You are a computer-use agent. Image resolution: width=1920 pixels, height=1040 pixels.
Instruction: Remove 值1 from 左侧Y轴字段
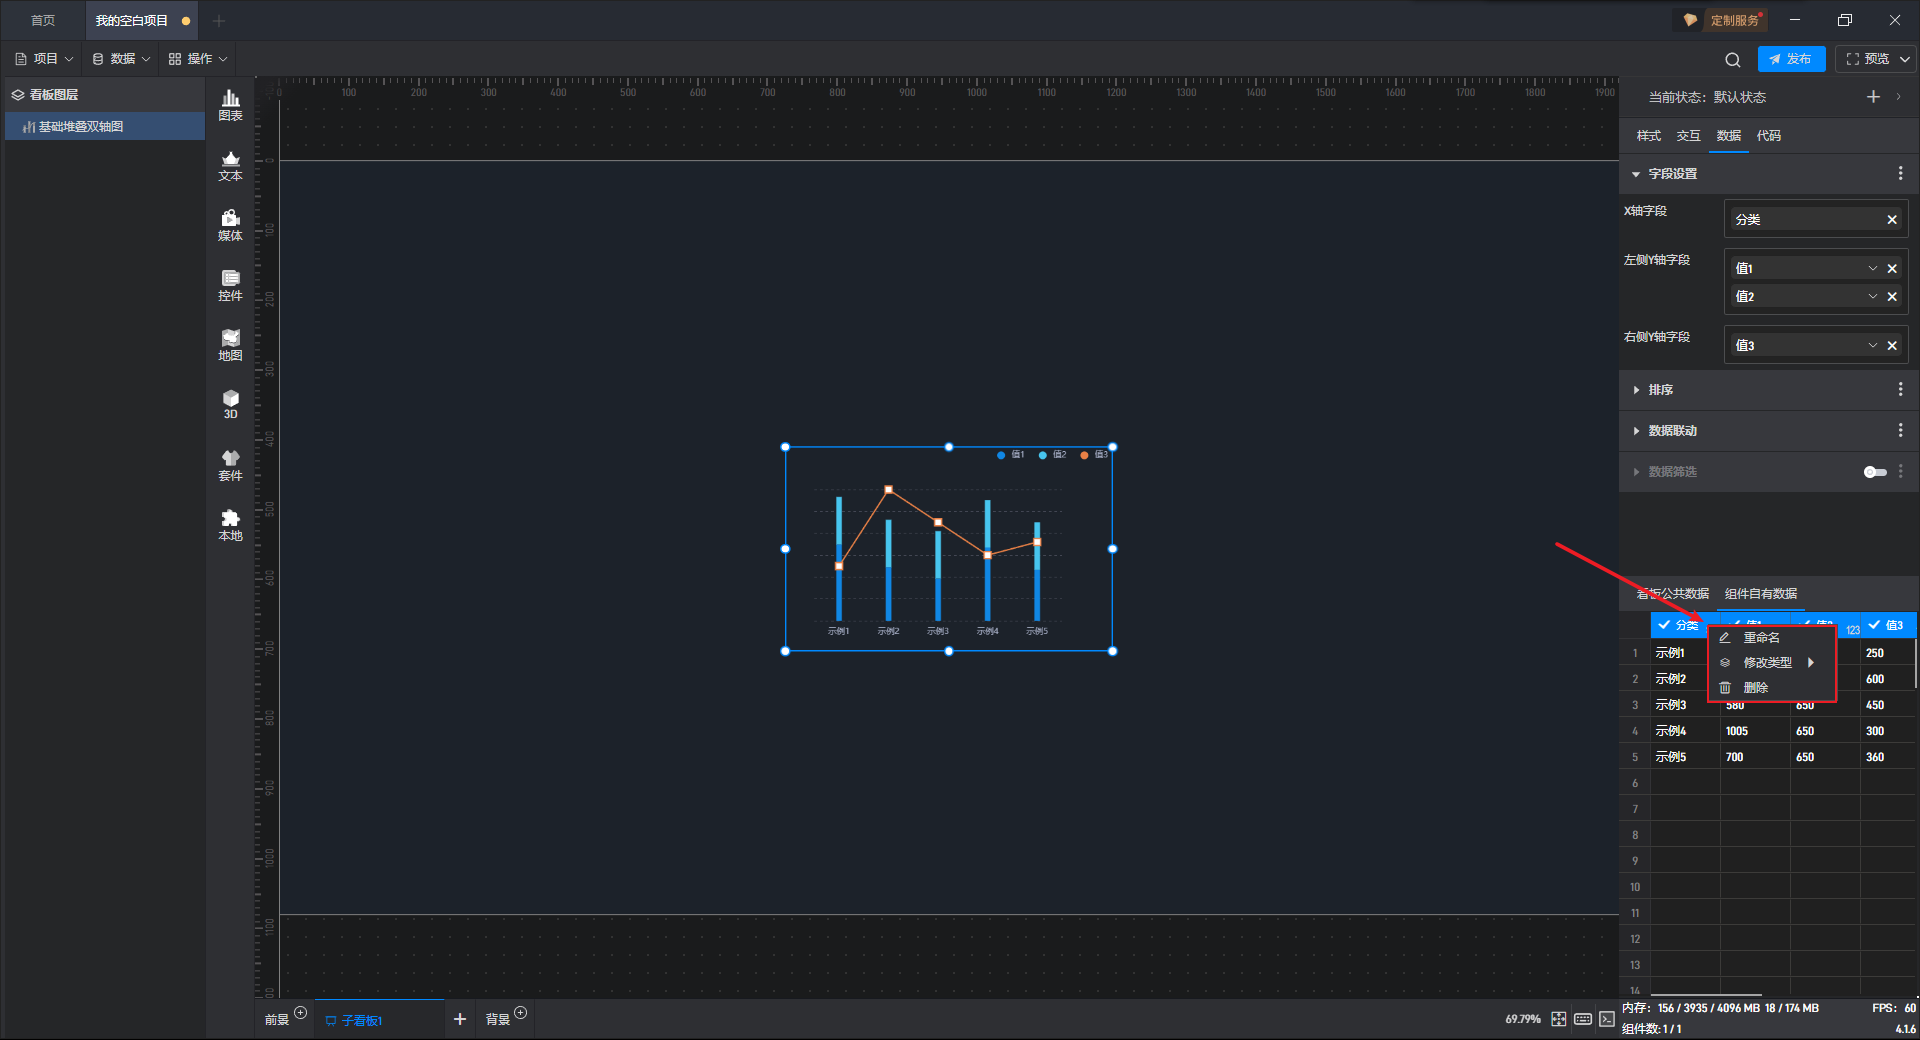pos(1892,269)
